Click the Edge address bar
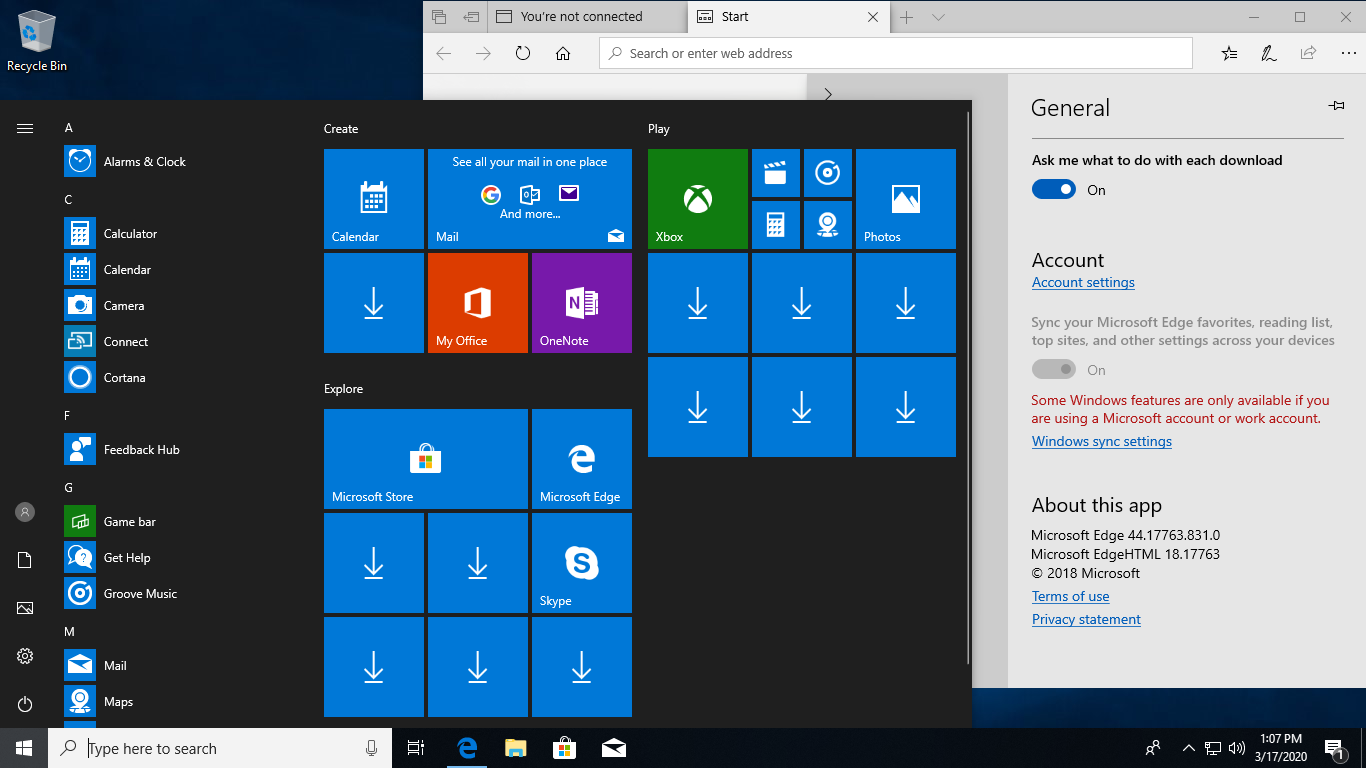The width and height of the screenshot is (1366, 768). [x=896, y=54]
